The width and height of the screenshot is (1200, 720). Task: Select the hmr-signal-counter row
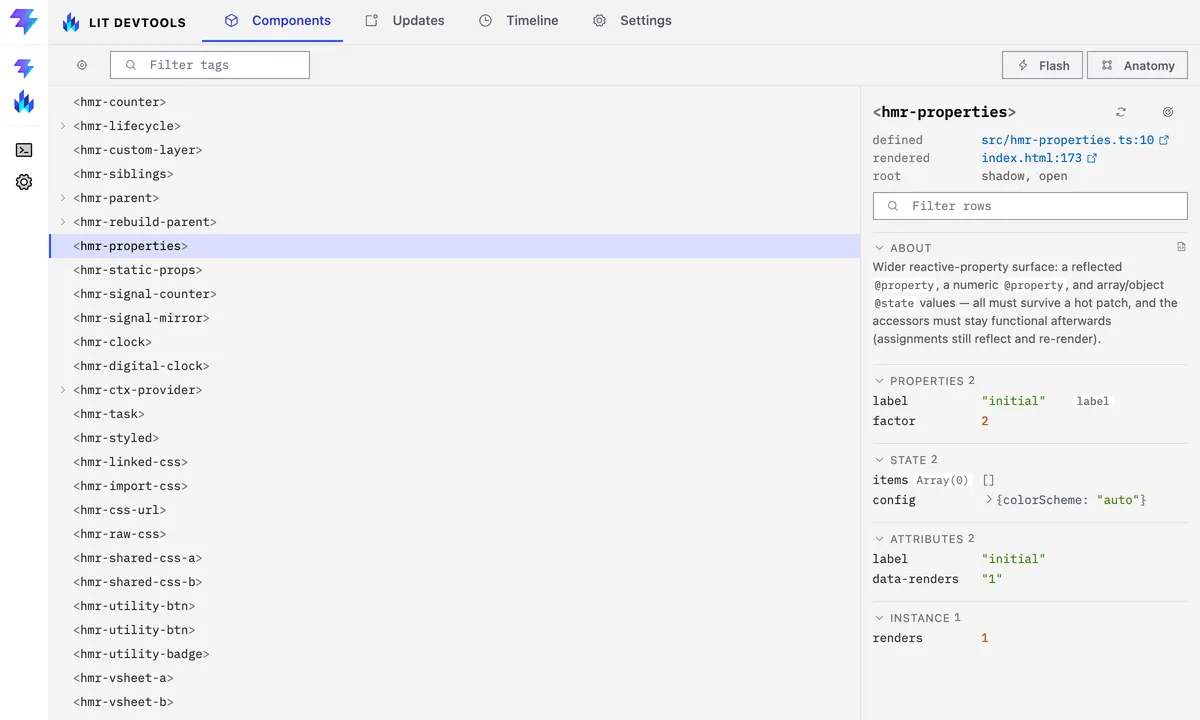tap(455, 294)
